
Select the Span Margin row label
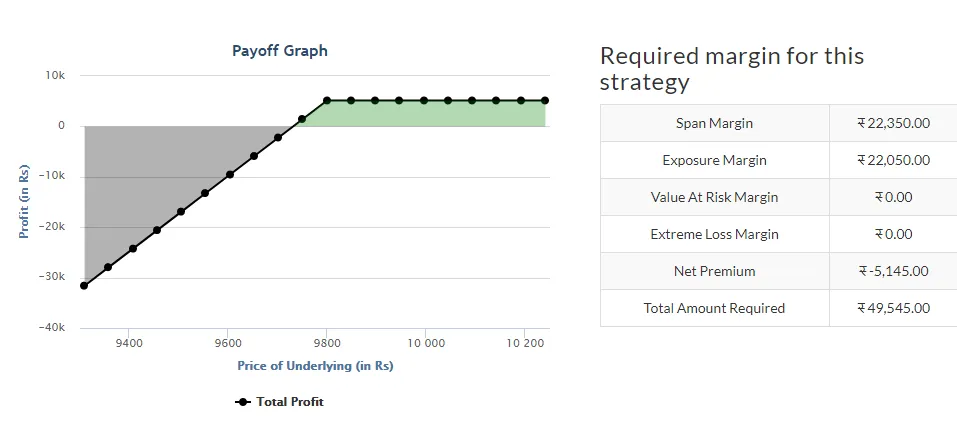click(714, 123)
